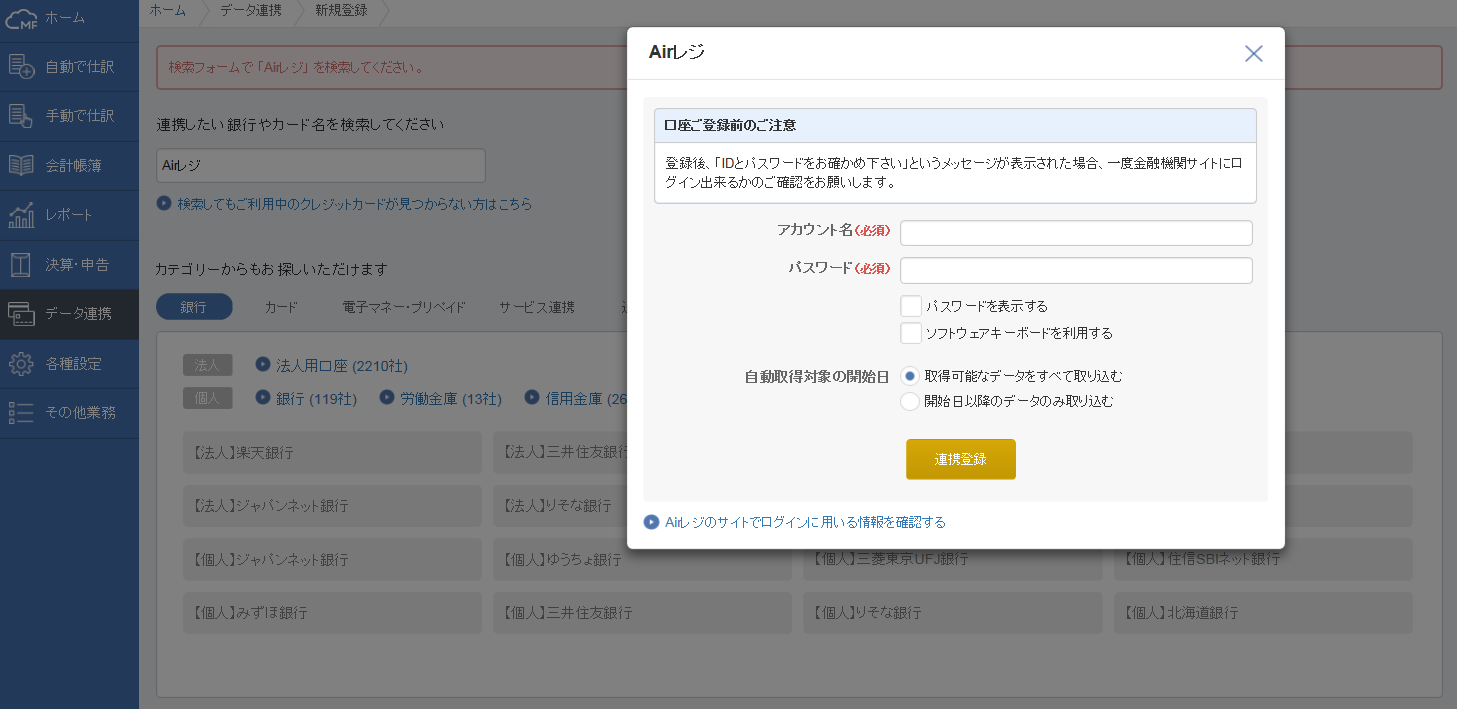Enable ソフトウェアキーボードを利用する checkbox
The height and width of the screenshot is (709, 1457).
[910, 333]
